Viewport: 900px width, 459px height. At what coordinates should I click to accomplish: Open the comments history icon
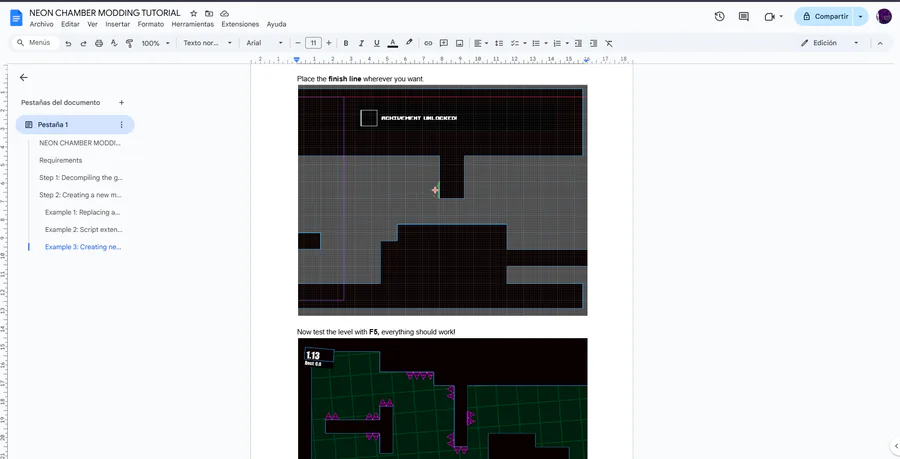point(744,17)
